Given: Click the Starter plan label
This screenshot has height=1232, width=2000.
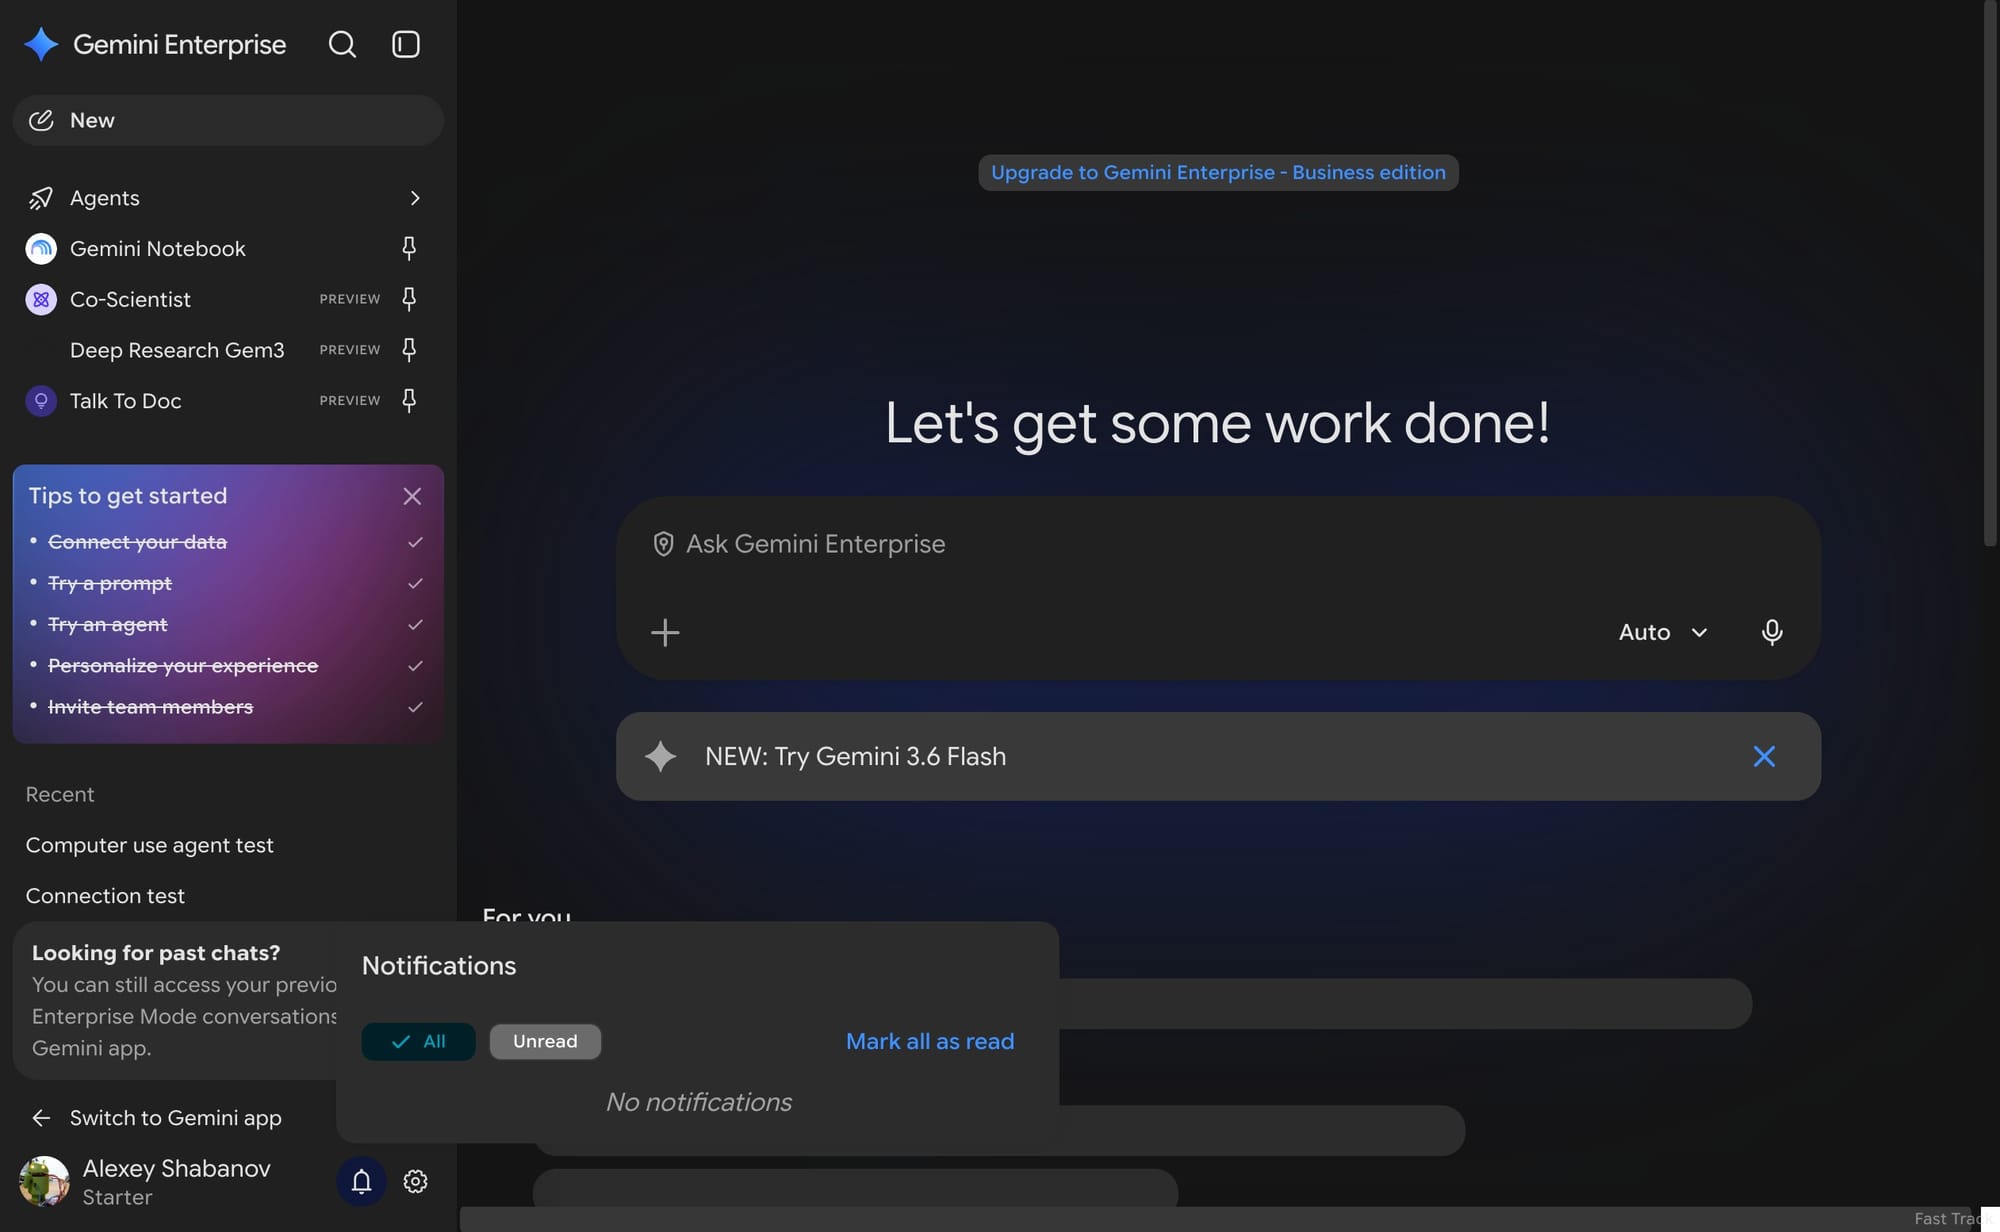Looking at the screenshot, I should coord(117,1197).
